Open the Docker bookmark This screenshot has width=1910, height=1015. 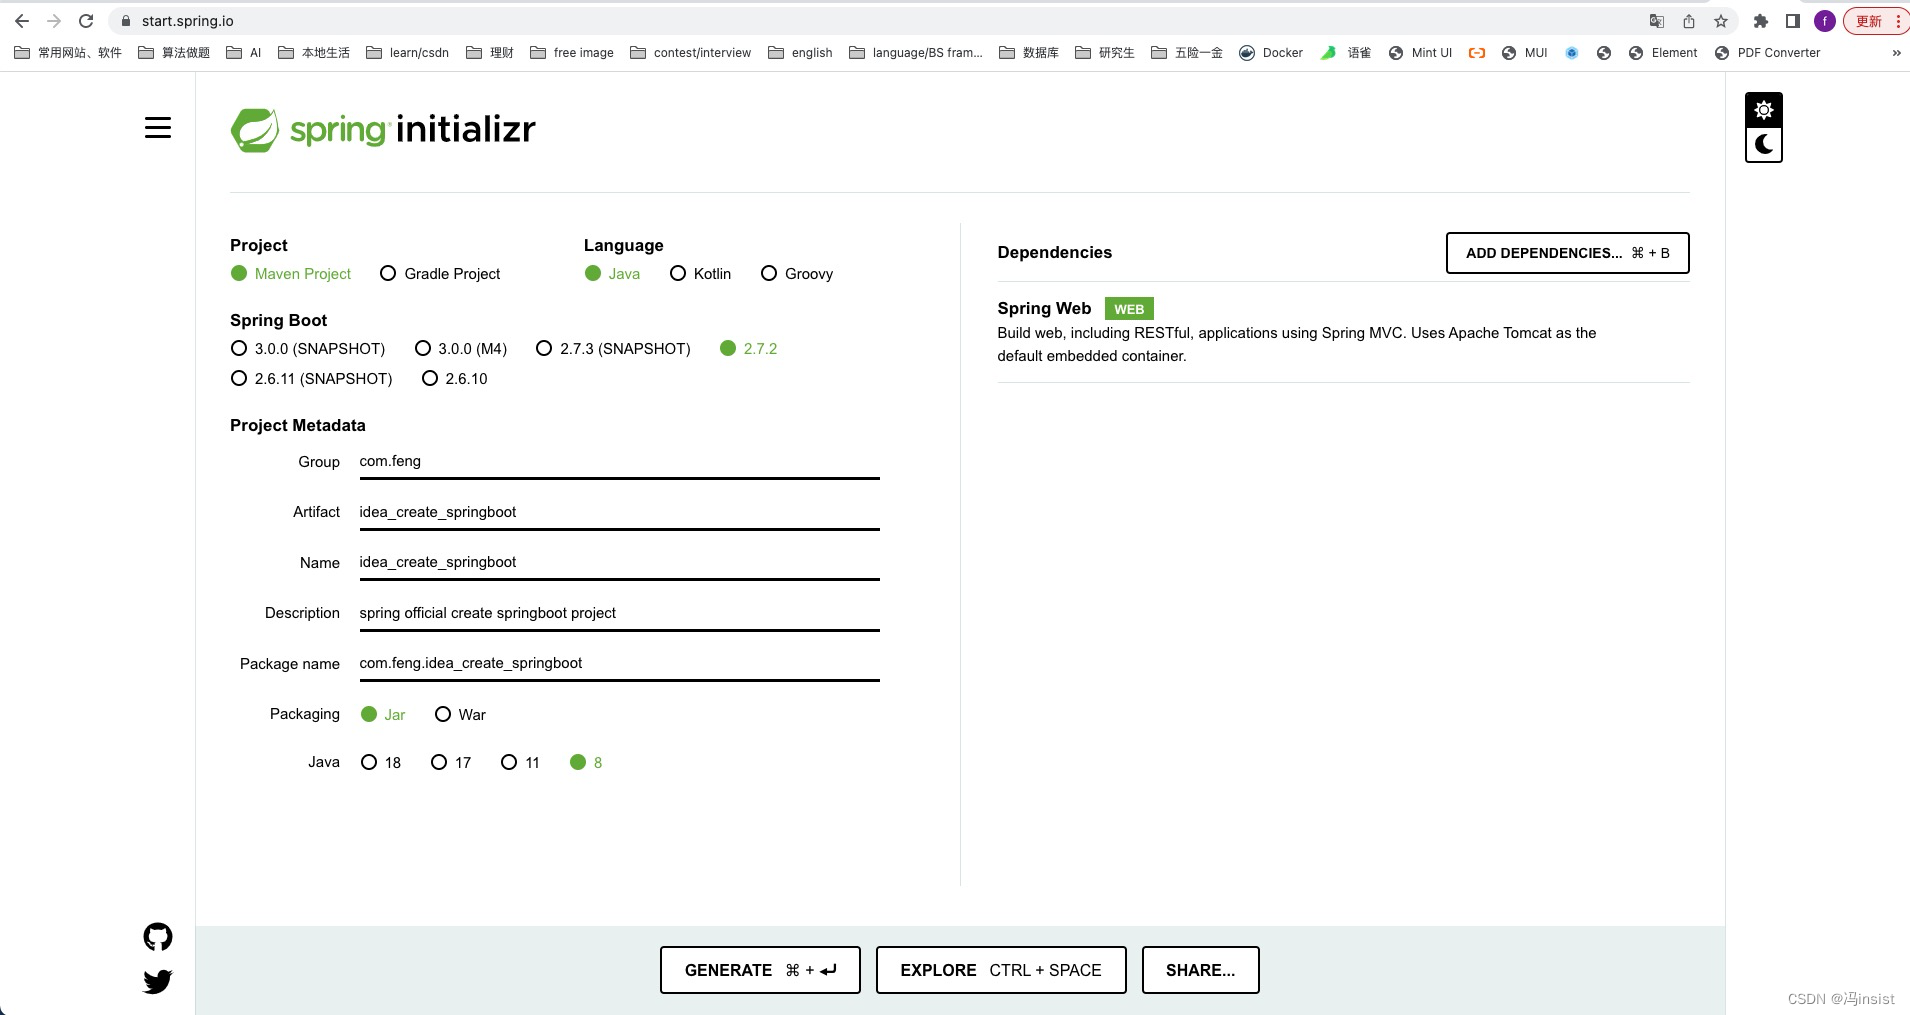pyautogui.click(x=1271, y=53)
